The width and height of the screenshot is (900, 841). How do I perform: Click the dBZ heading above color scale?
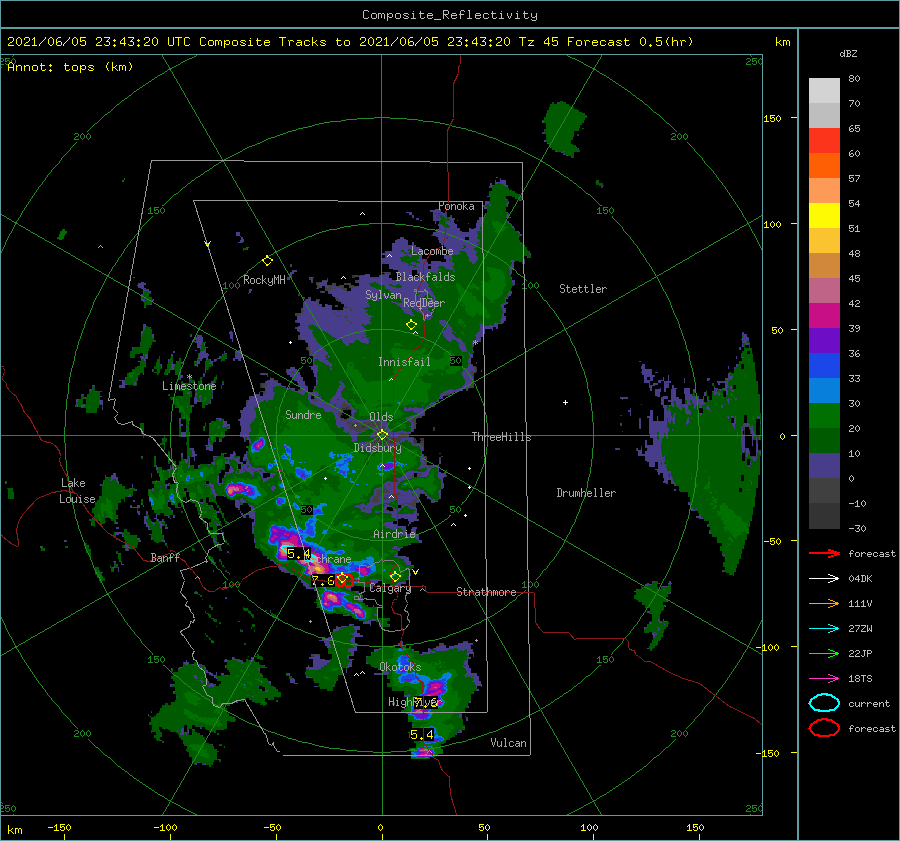(x=848, y=53)
